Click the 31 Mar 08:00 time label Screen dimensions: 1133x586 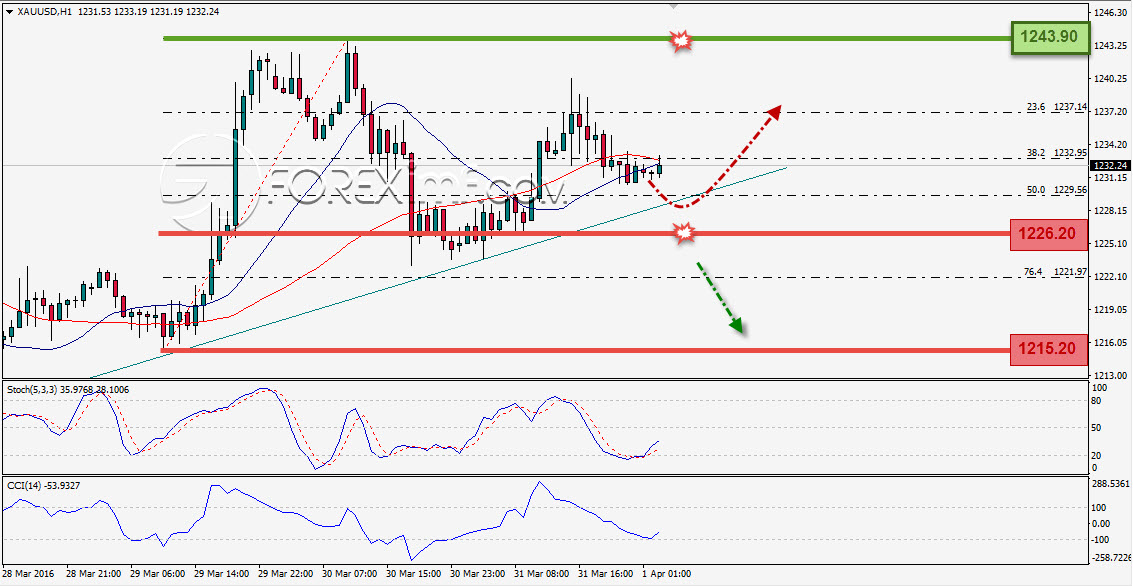pyautogui.click(x=540, y=574)
